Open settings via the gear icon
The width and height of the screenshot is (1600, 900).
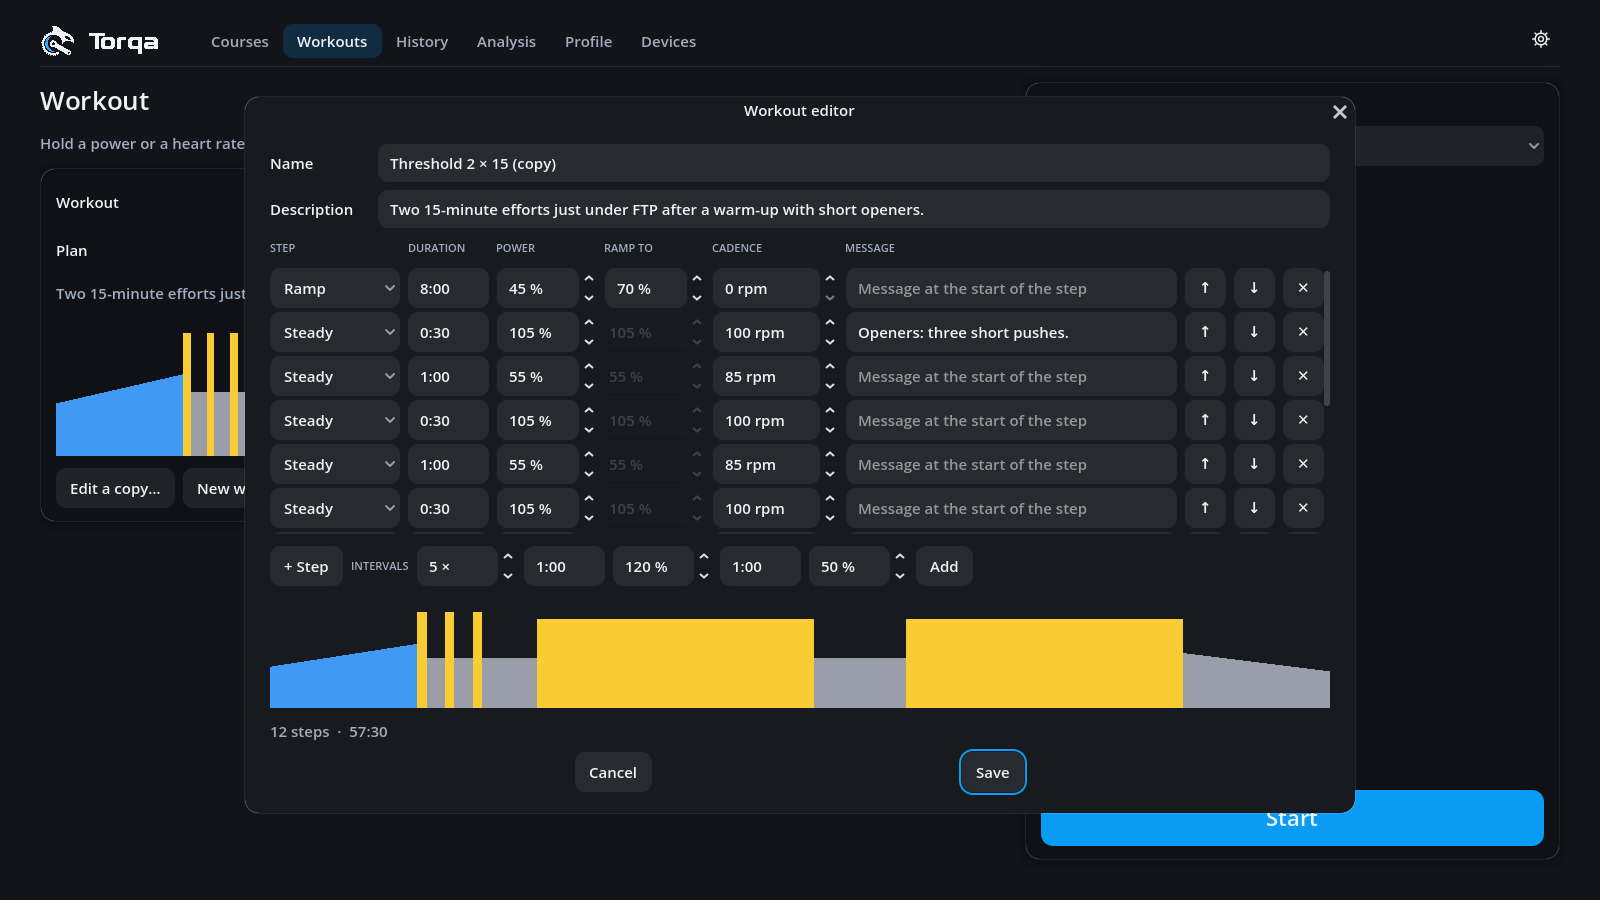point(1541,39)
